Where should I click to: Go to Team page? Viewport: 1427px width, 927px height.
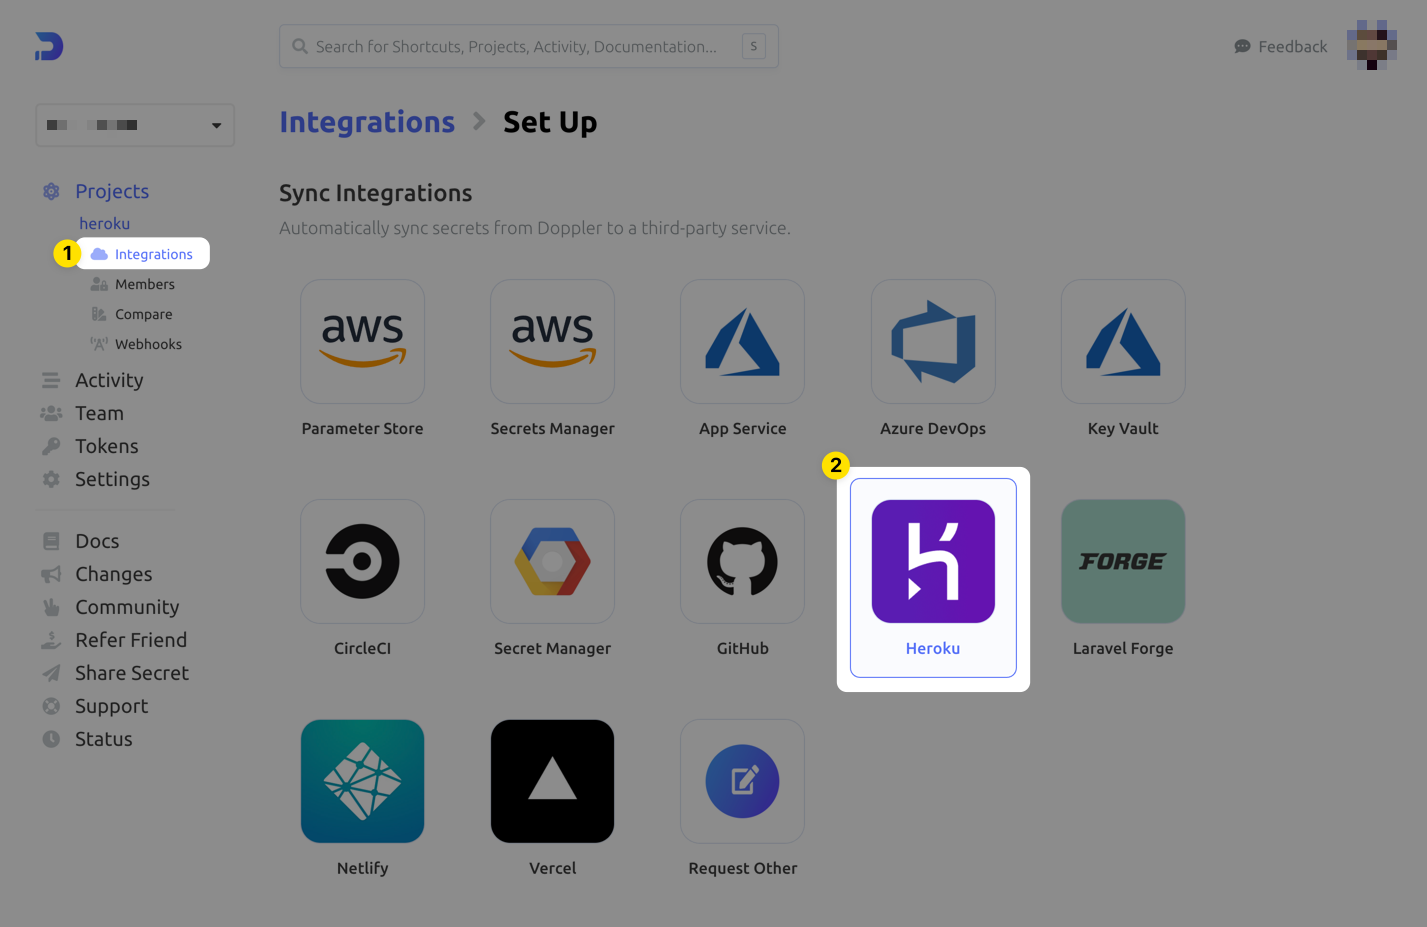click(99, 413)
